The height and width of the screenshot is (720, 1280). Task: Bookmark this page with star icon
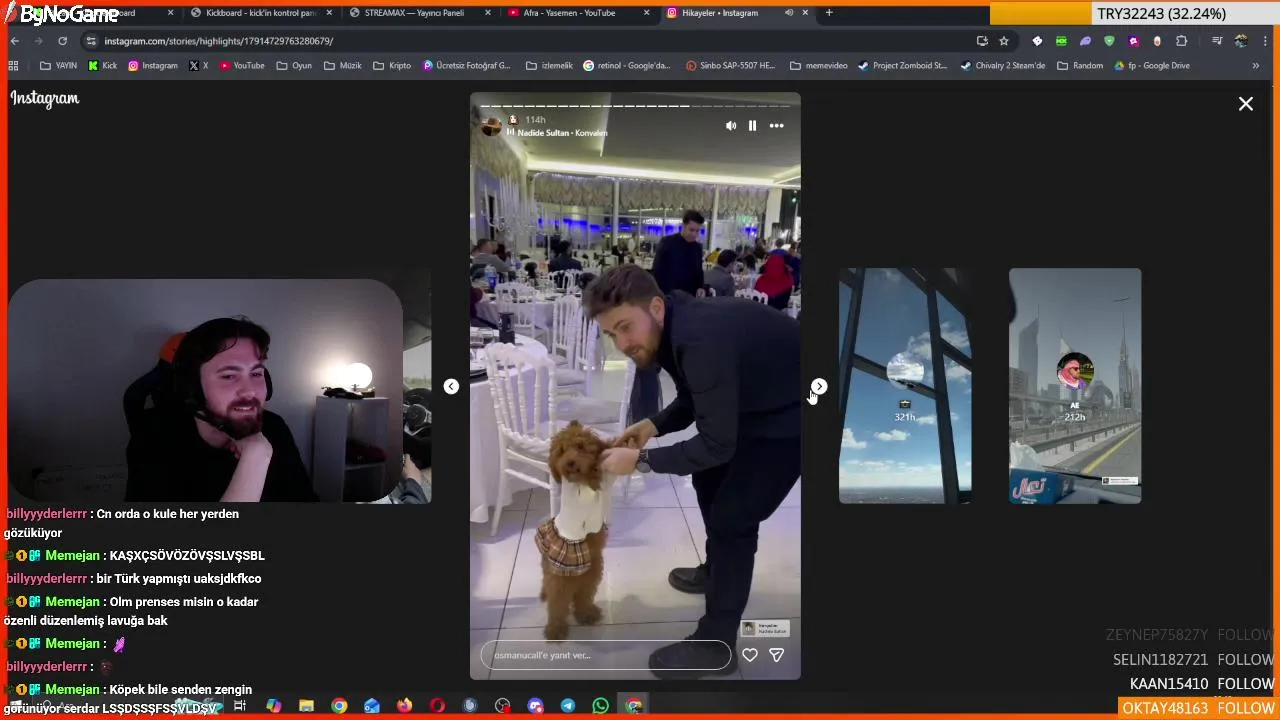[x=1004, y=41]
